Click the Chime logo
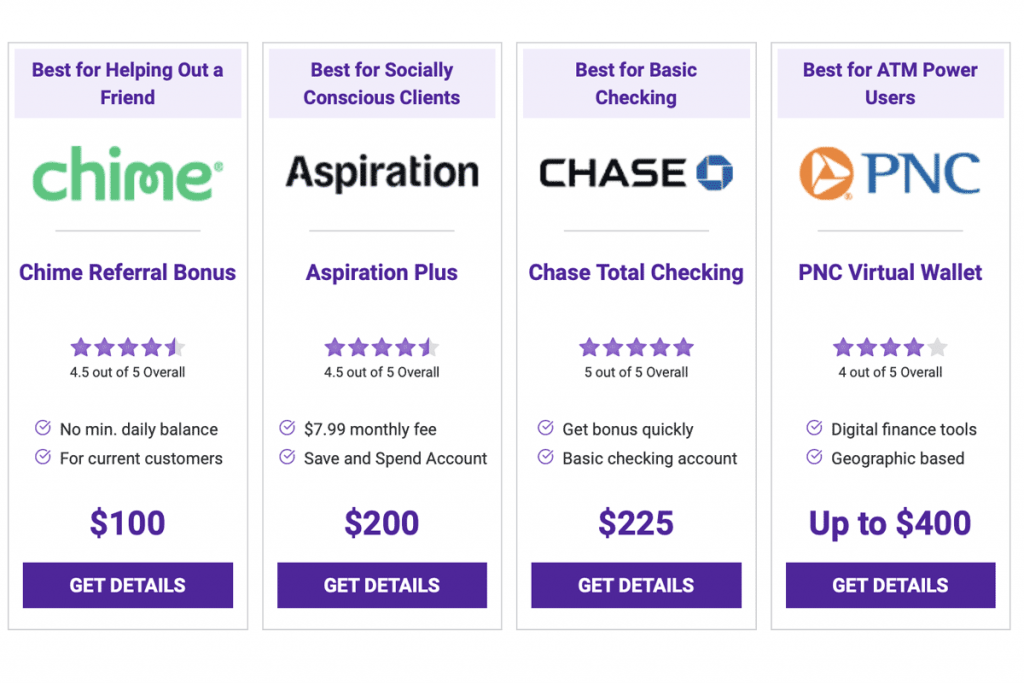Viewport: 1024px width, 683px height. point(126,172)
